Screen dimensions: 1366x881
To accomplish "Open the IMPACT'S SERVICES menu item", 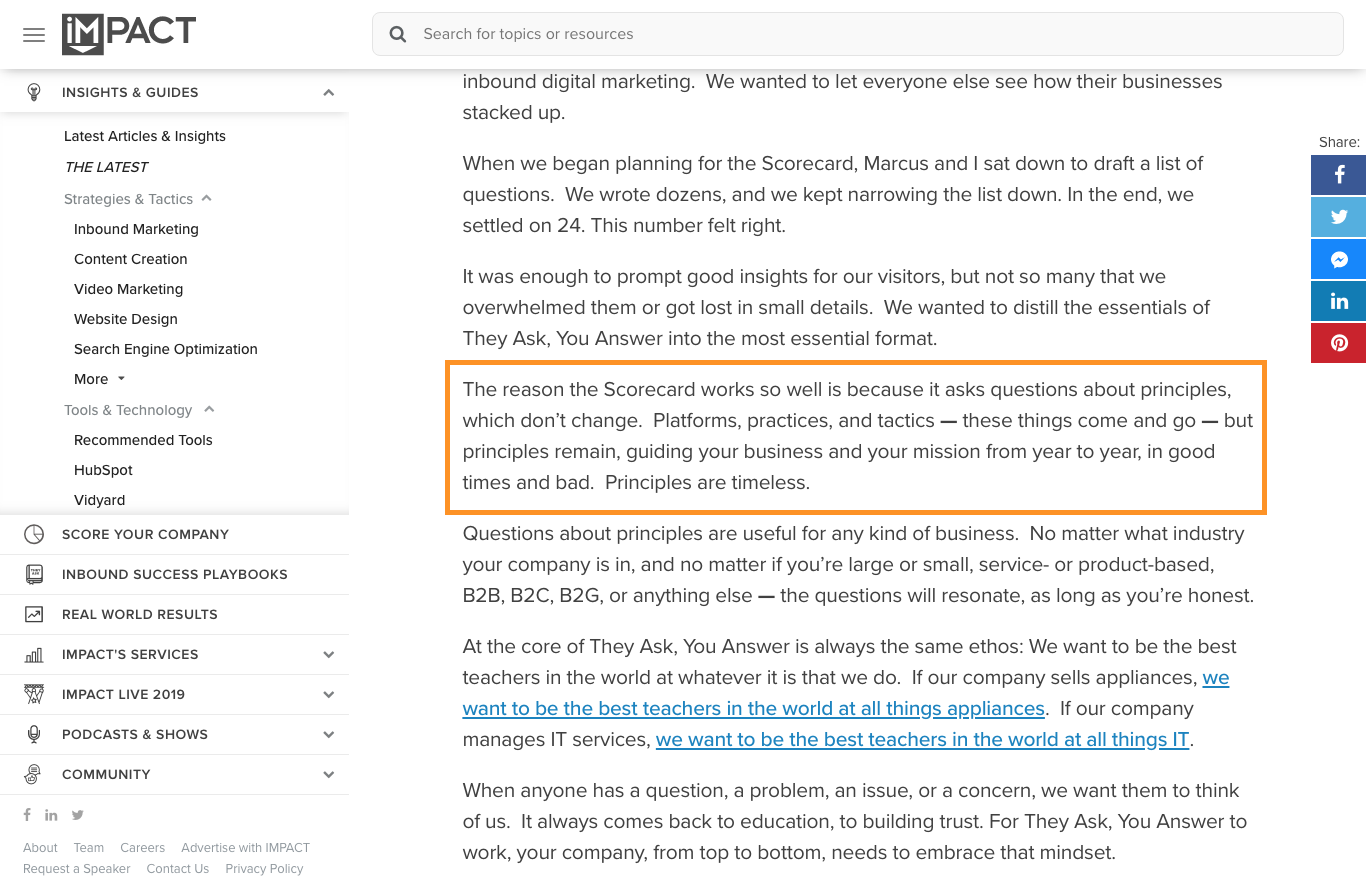I will (130, 654).
